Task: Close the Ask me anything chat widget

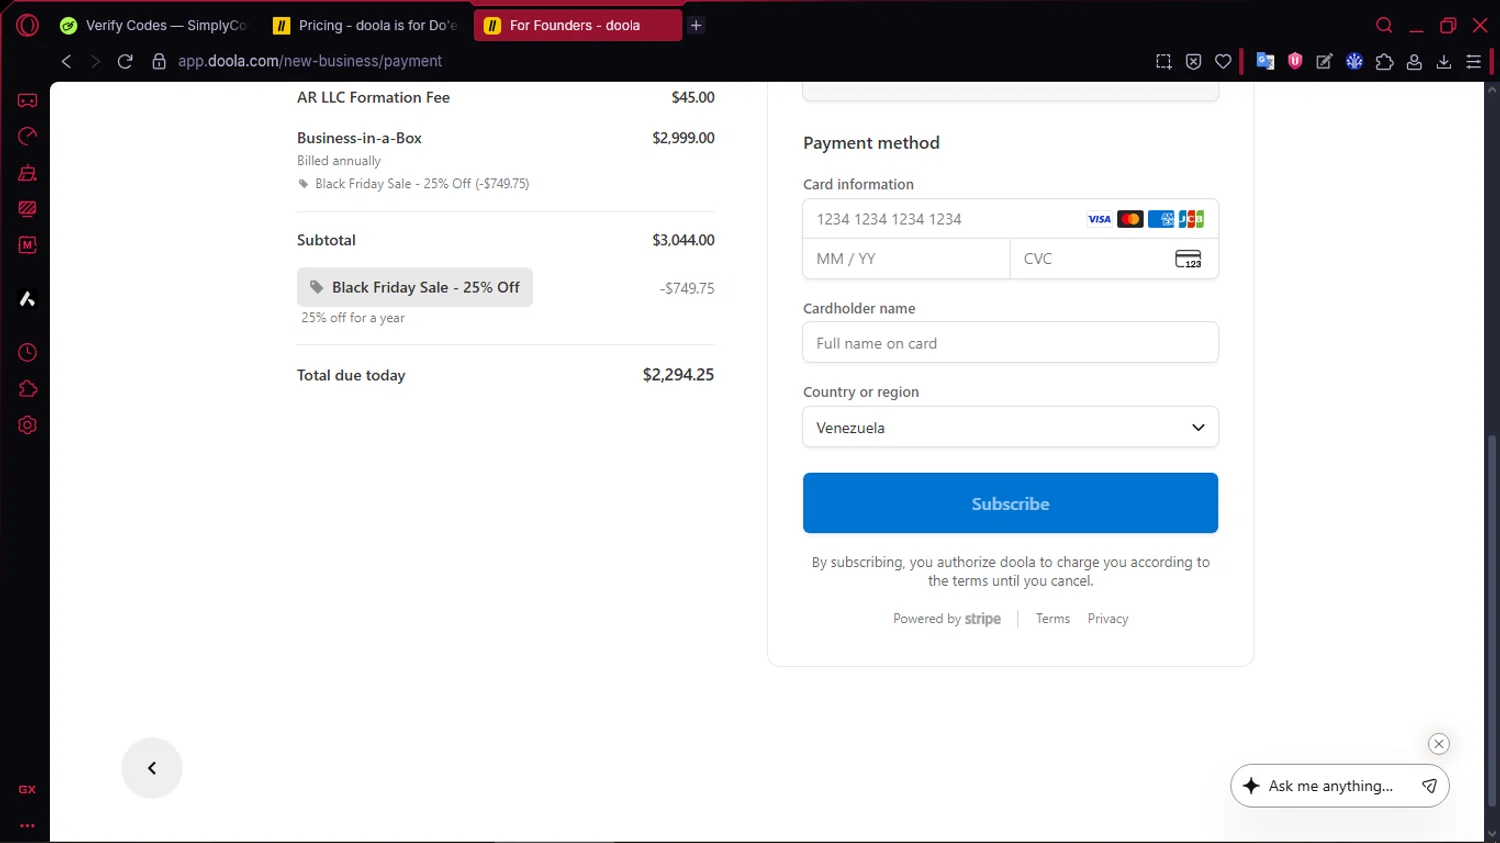Action: (1439, 744)
